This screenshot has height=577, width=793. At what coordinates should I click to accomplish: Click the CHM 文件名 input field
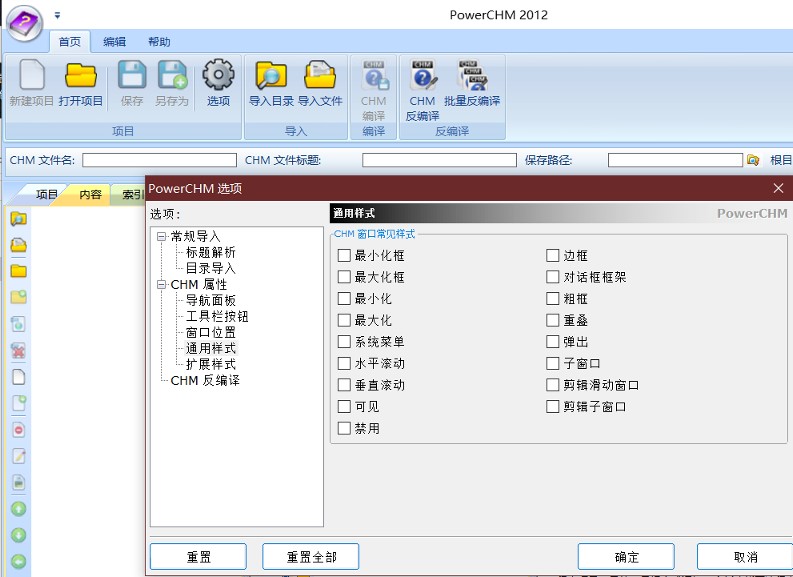159,160
